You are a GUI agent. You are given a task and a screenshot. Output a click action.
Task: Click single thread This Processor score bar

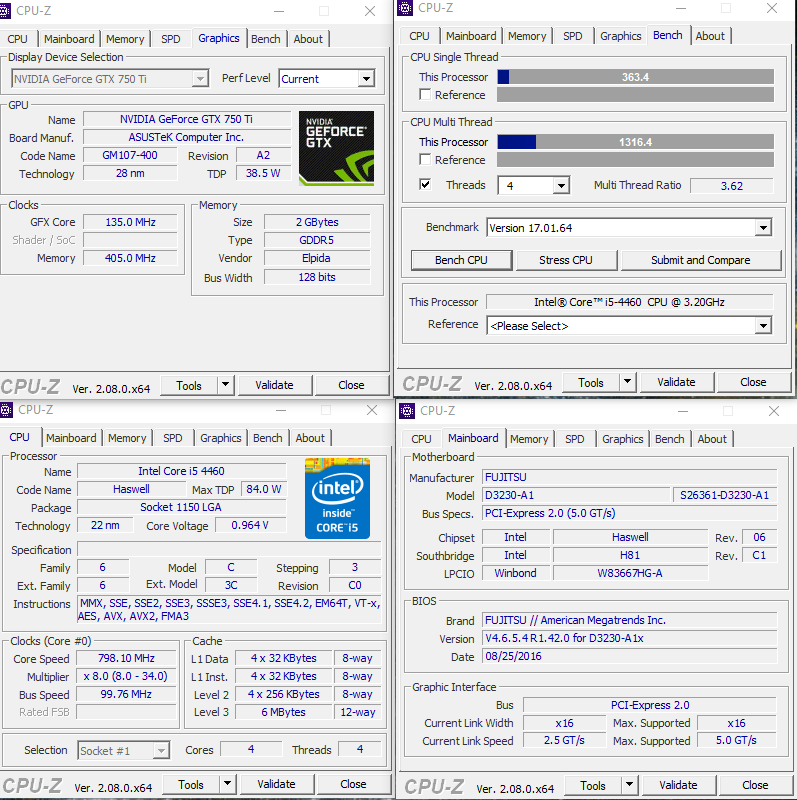point(635,77)
